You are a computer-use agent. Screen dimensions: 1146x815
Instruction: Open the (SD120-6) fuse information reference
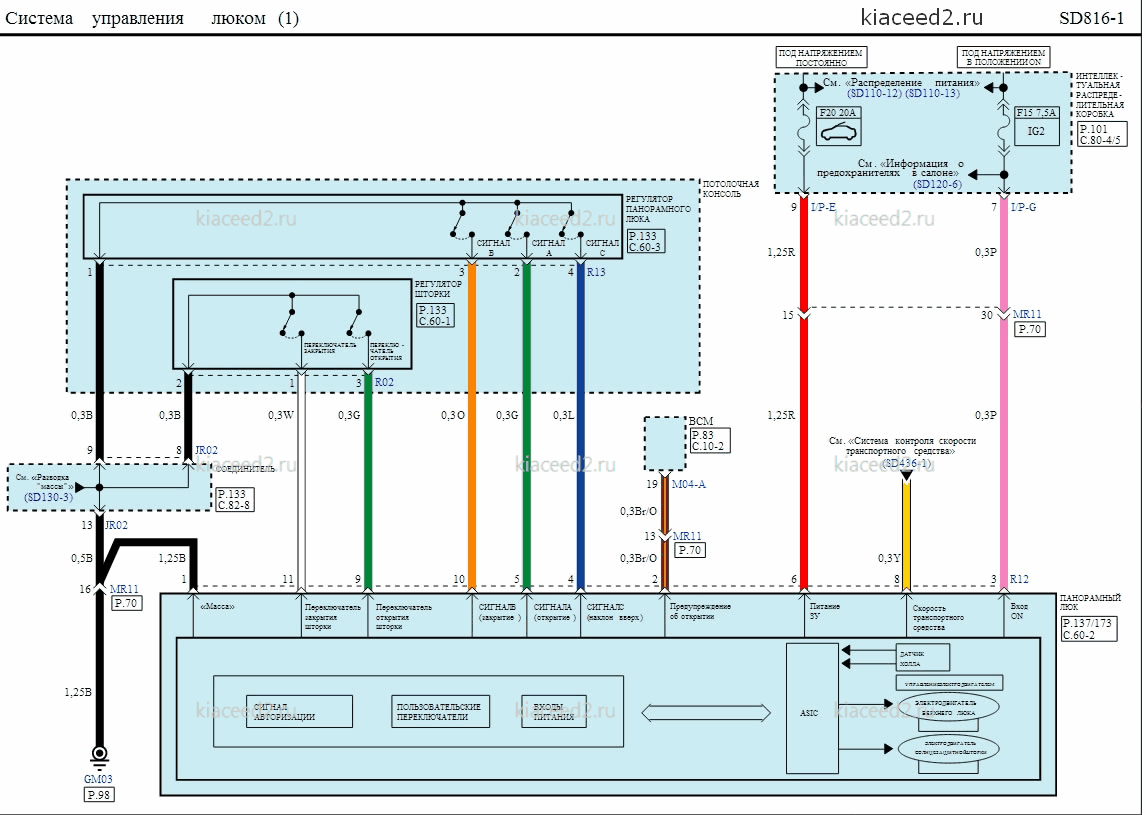tap(937, 184)
